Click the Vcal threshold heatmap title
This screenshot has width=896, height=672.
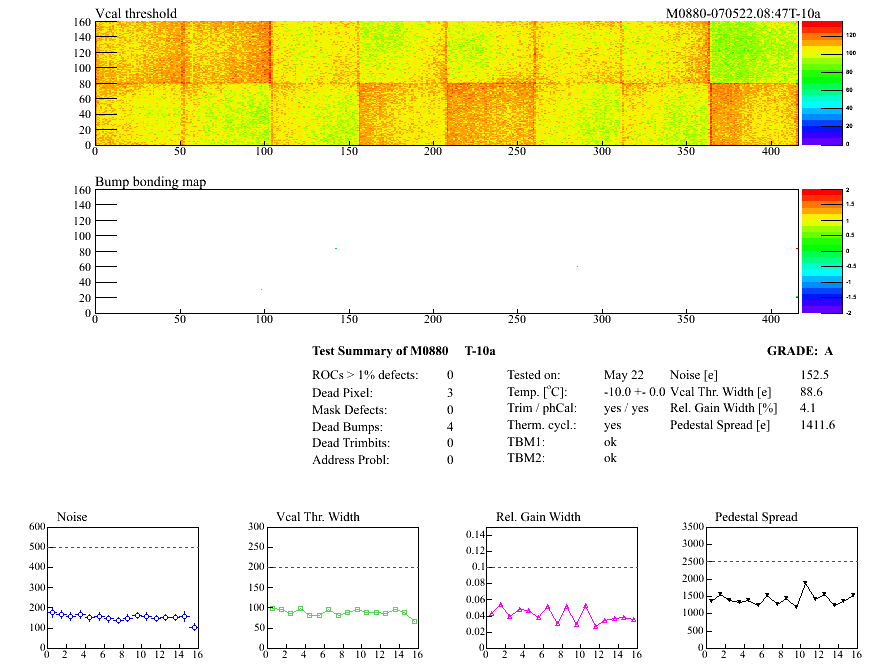pos(136,13)
